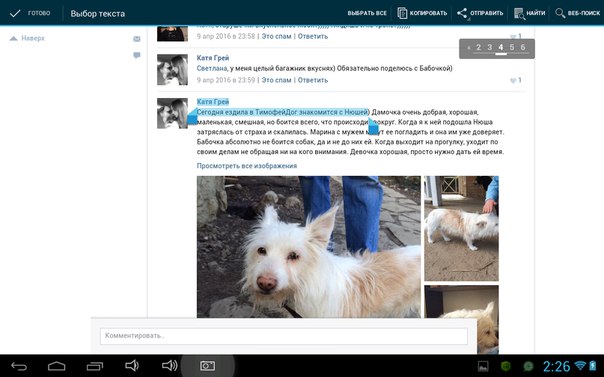This screenshot has height=377, width=604.
Task: Tap Выбрать все in the action bar
Action: click(x=367, y=13)
